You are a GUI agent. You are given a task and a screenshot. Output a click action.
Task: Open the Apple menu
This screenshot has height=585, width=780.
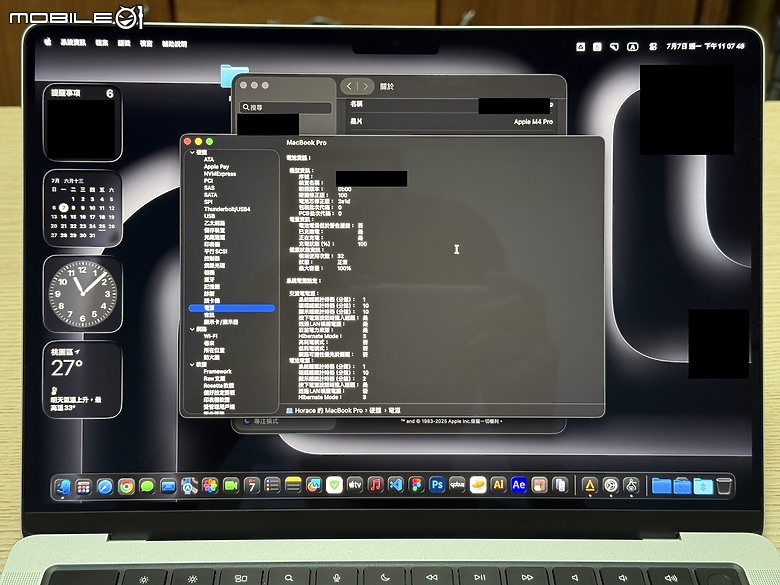click(x=48, y=42)
